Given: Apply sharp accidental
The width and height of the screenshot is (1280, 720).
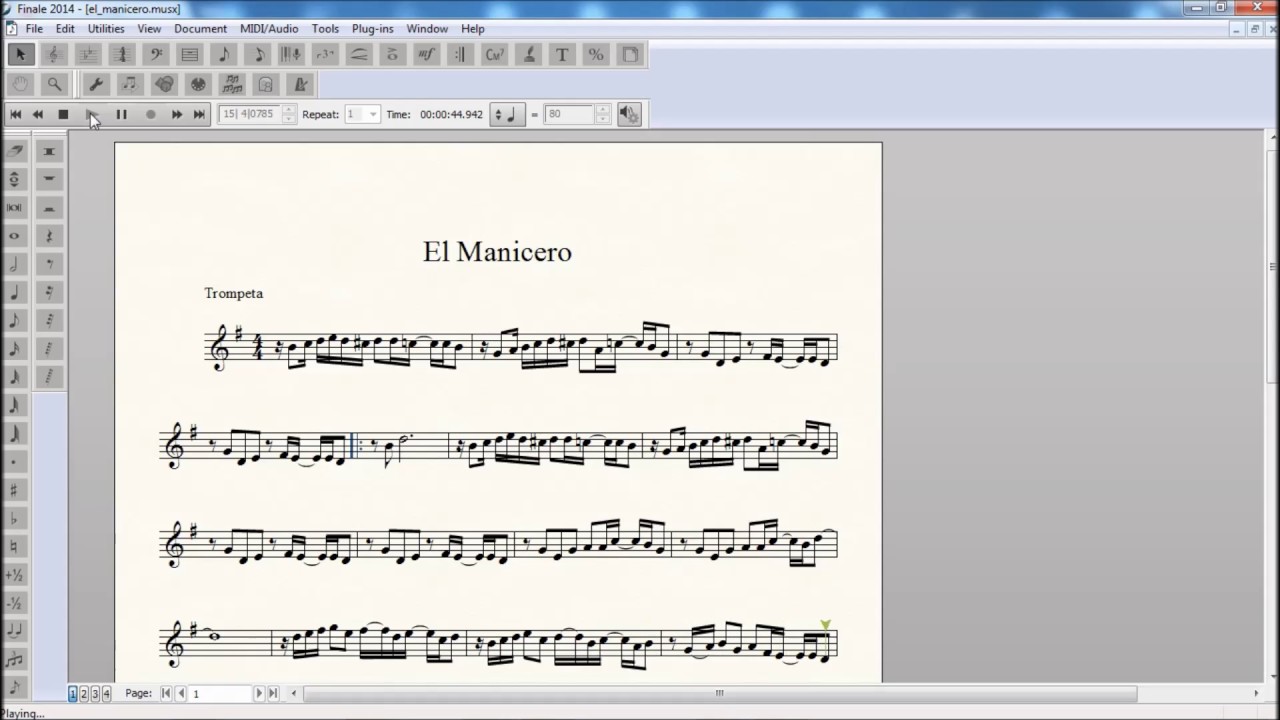Looking at the screenshot, I should coord(15,491).
